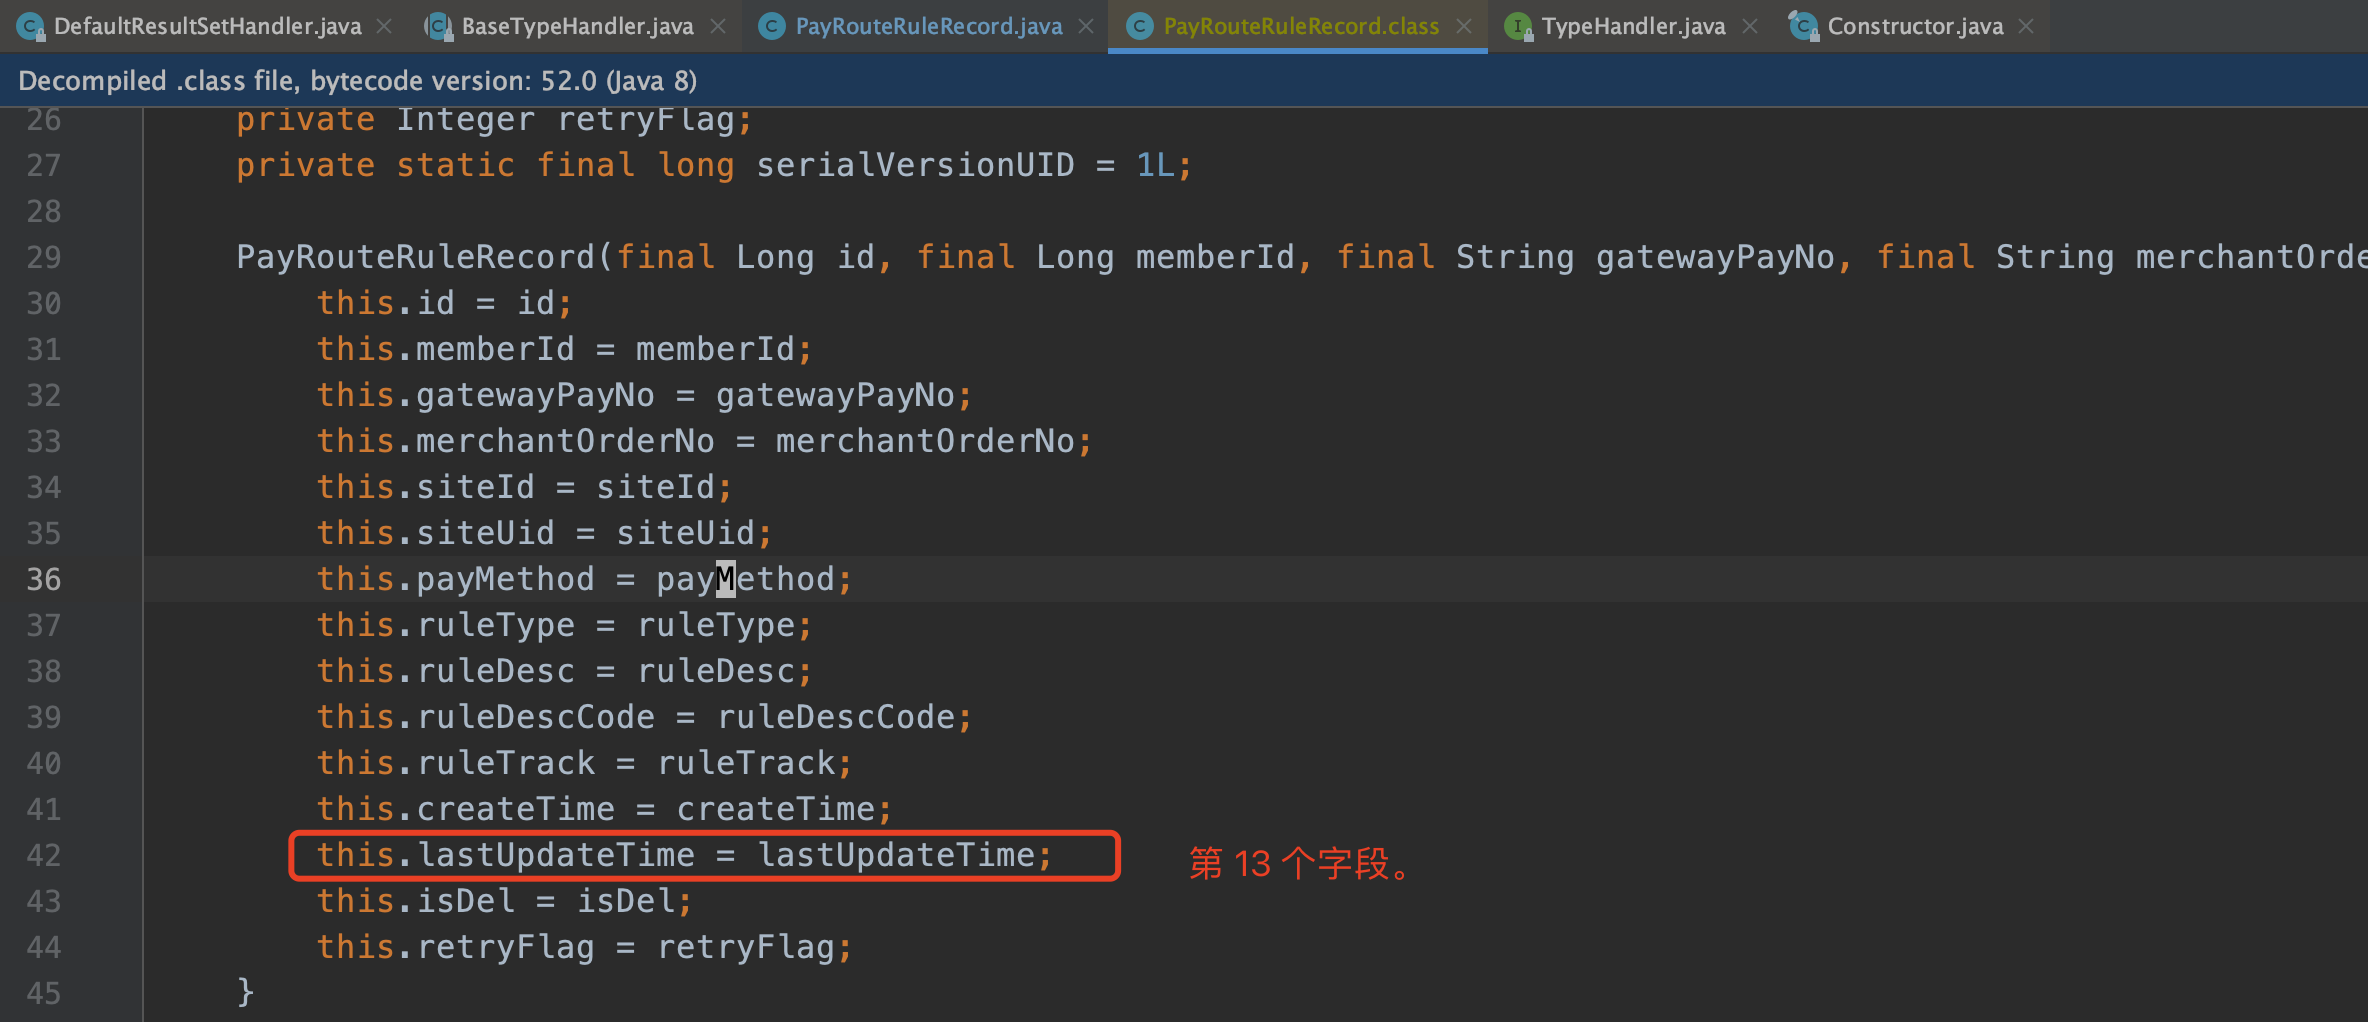The width and height of the screenshot is (2368, 1022).
Task: Close the PayRouteRuleRecord.class tab
Action: click(x=1464, y=27)
